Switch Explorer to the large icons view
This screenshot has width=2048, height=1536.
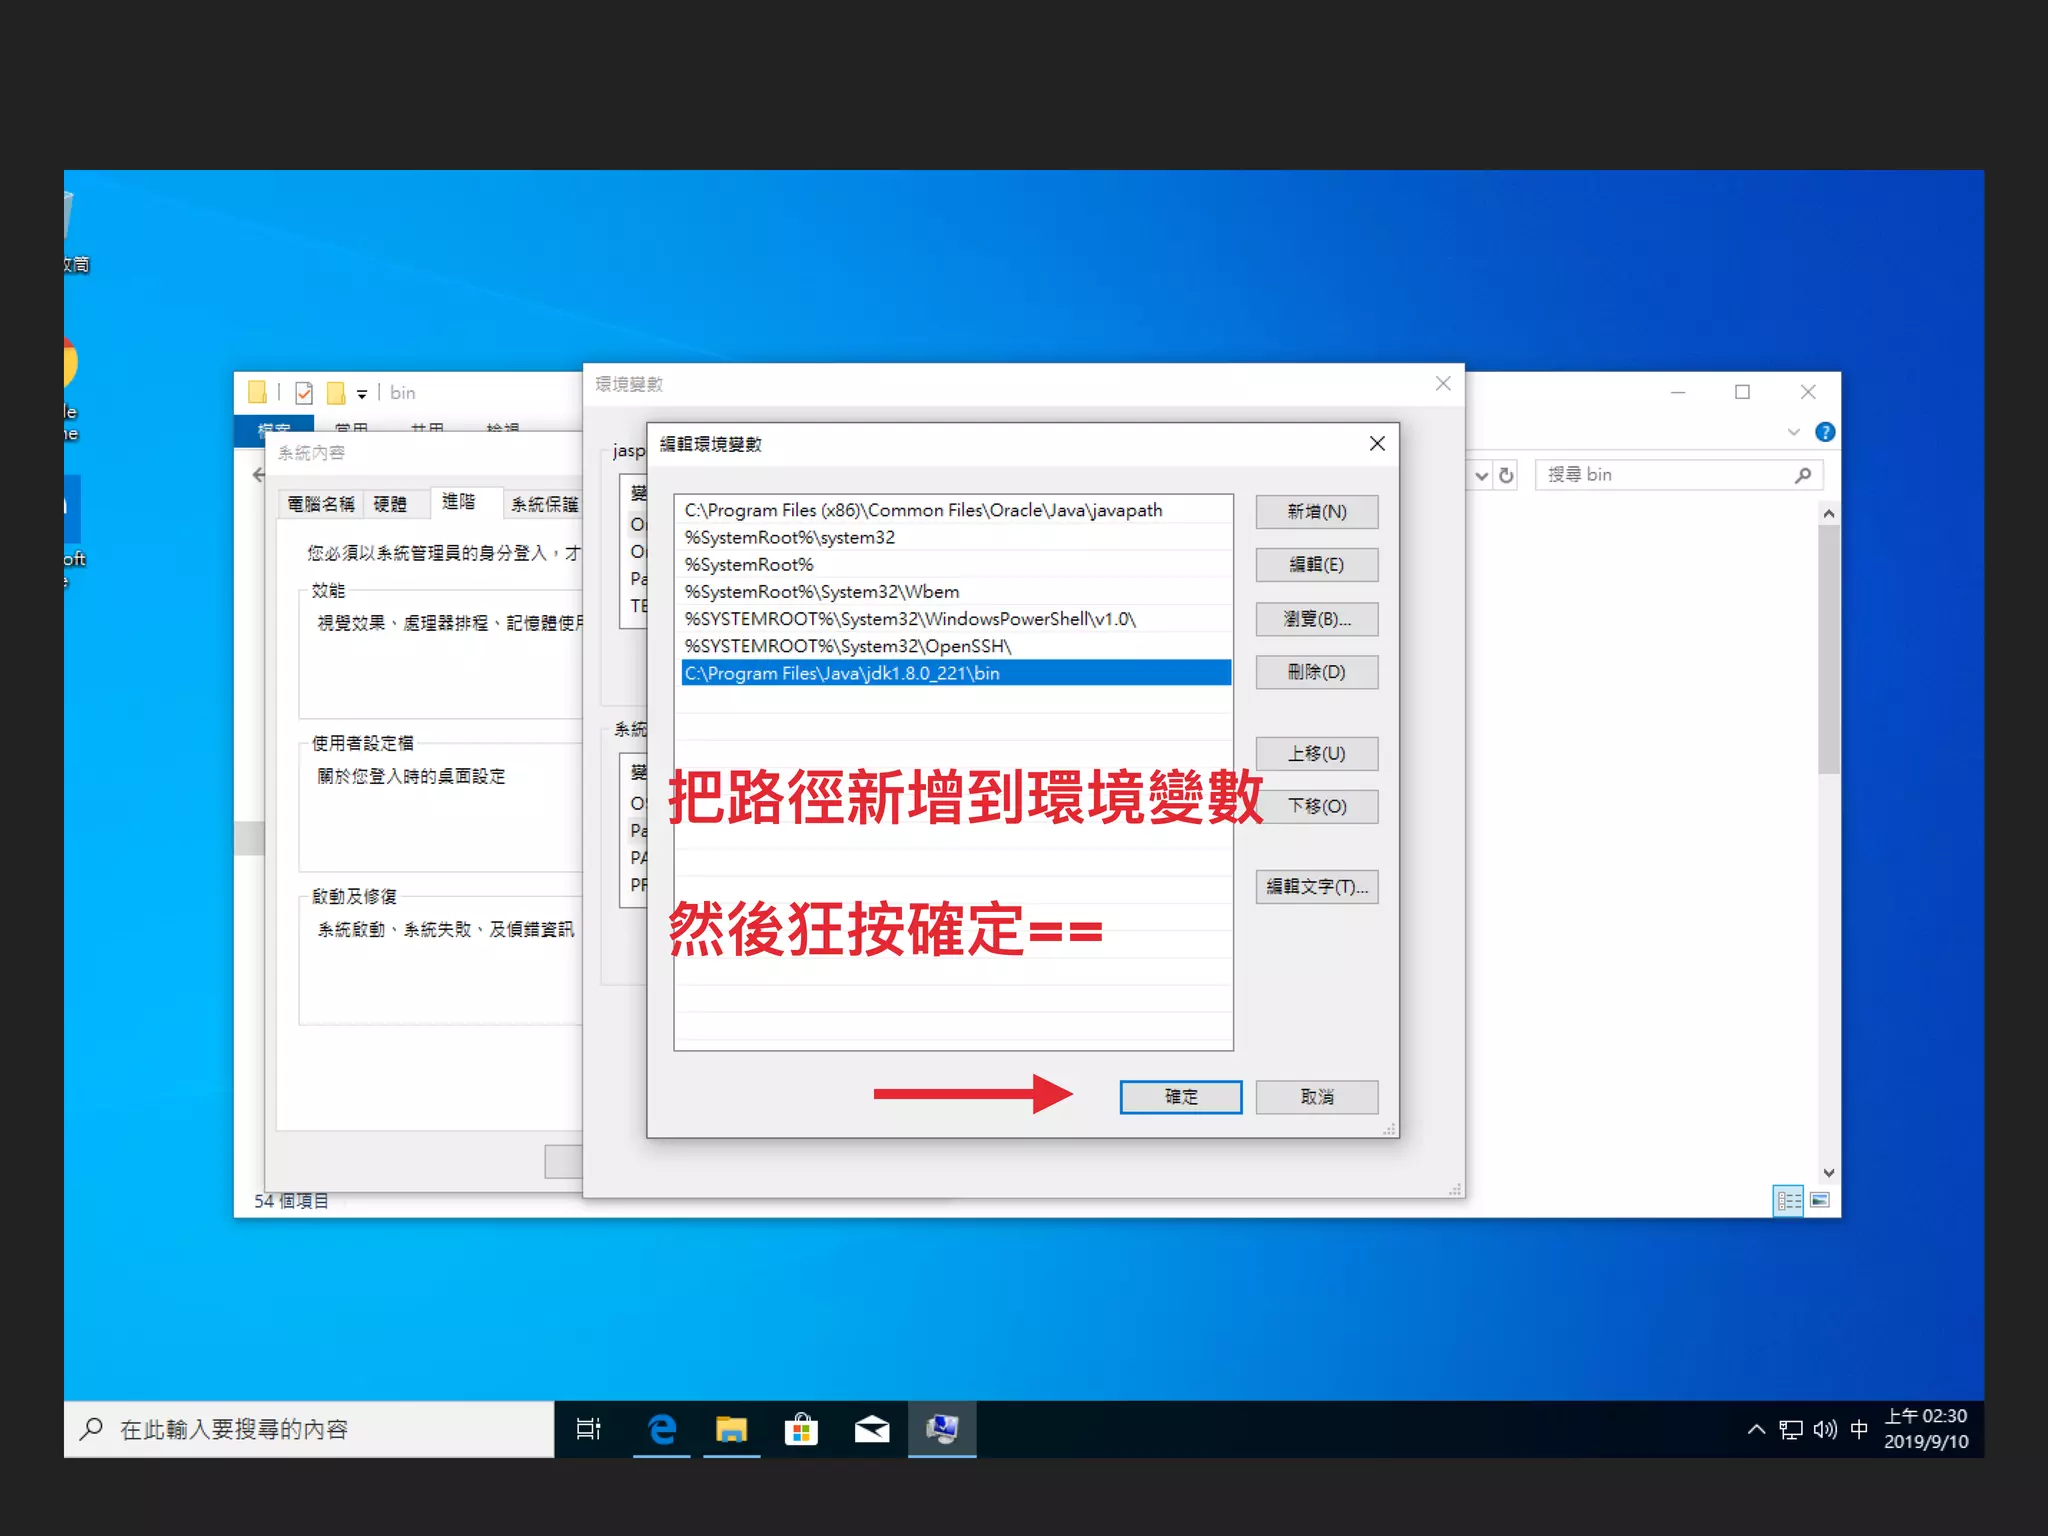[x=1820, y=1200]
